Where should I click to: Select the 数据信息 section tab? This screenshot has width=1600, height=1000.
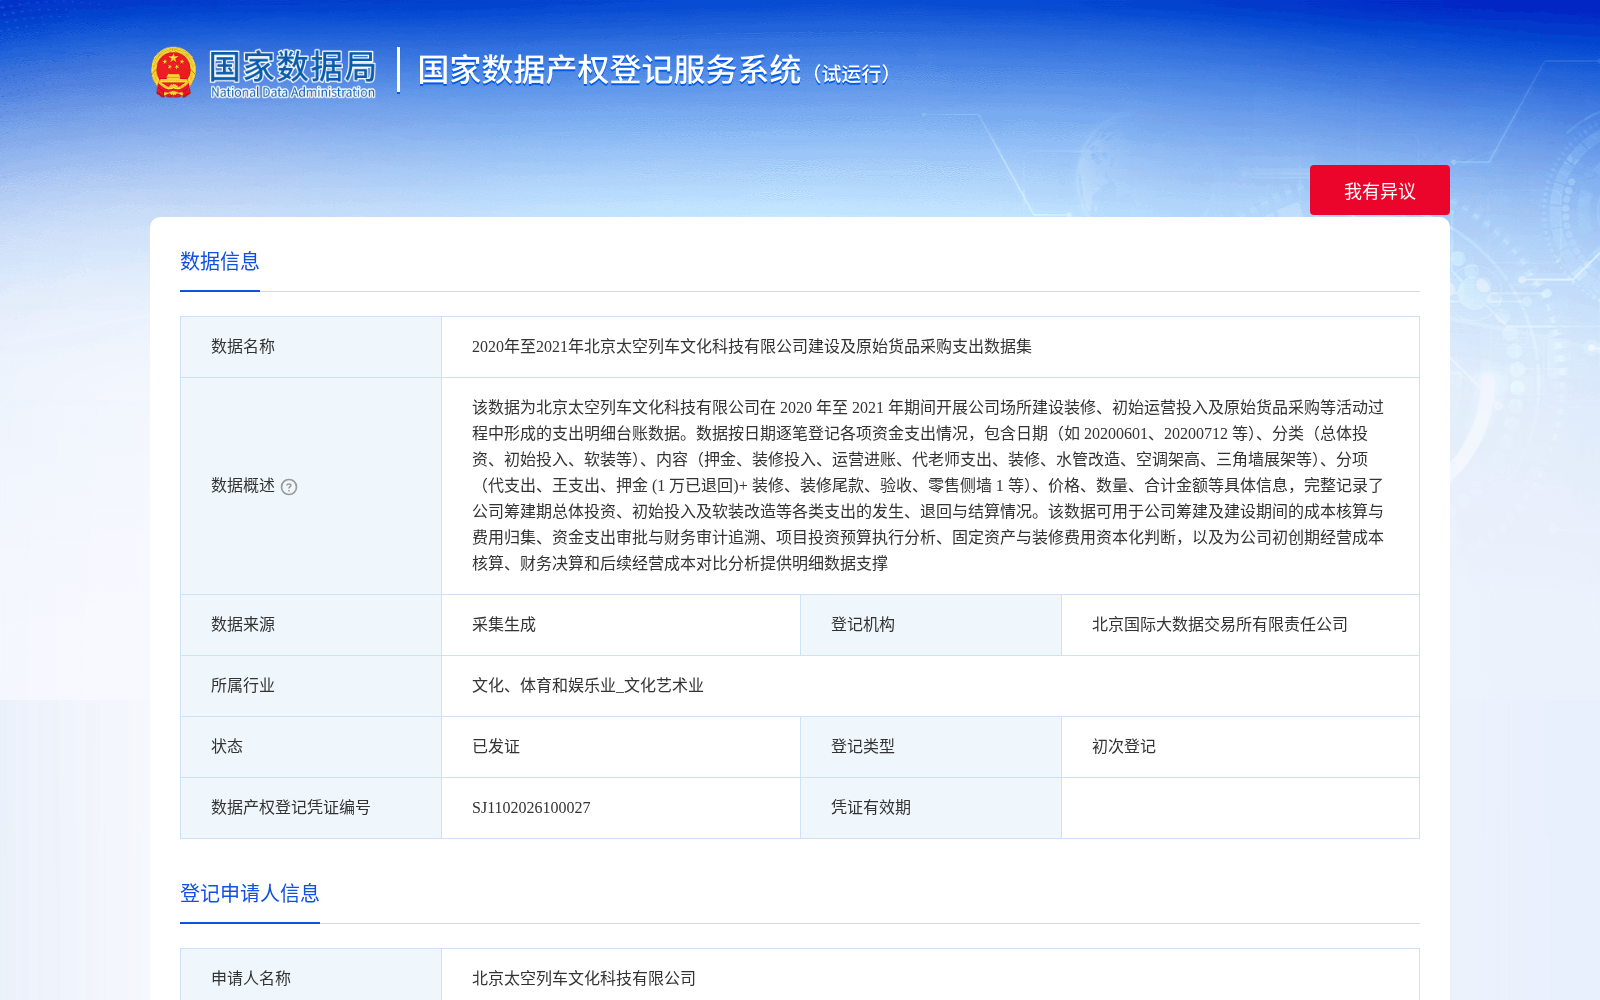[220, 262]
